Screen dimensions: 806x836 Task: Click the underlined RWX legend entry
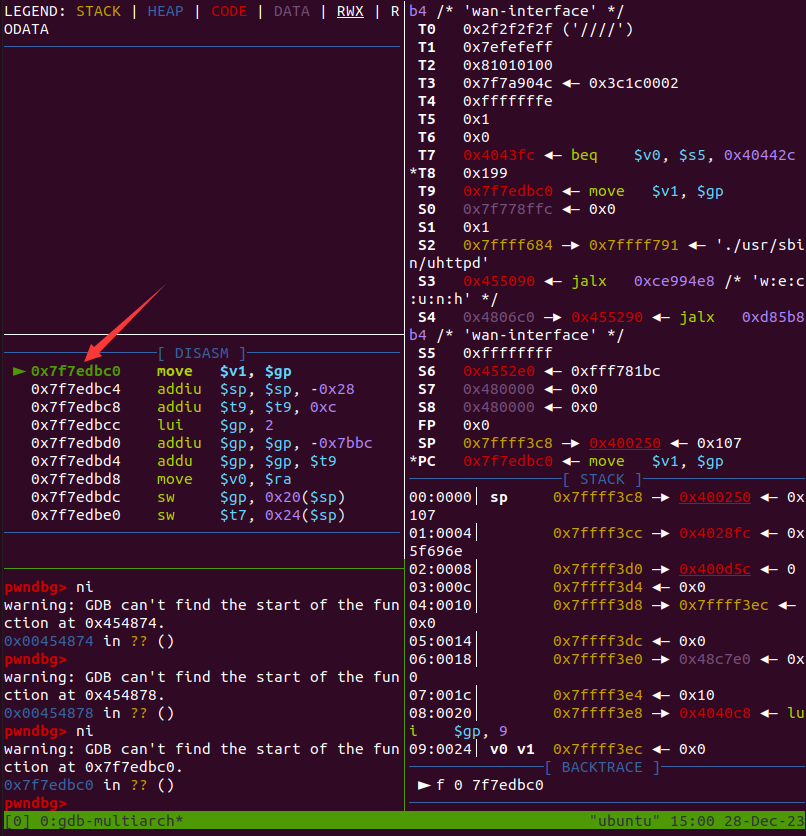[x=350, y=11]
